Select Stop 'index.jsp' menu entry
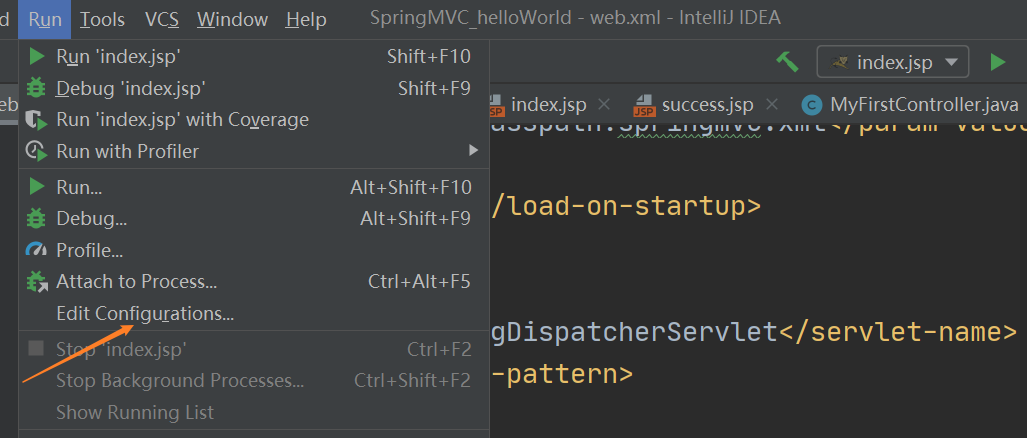Screen dimensions: 1027x438 click(x=254, y=349)
